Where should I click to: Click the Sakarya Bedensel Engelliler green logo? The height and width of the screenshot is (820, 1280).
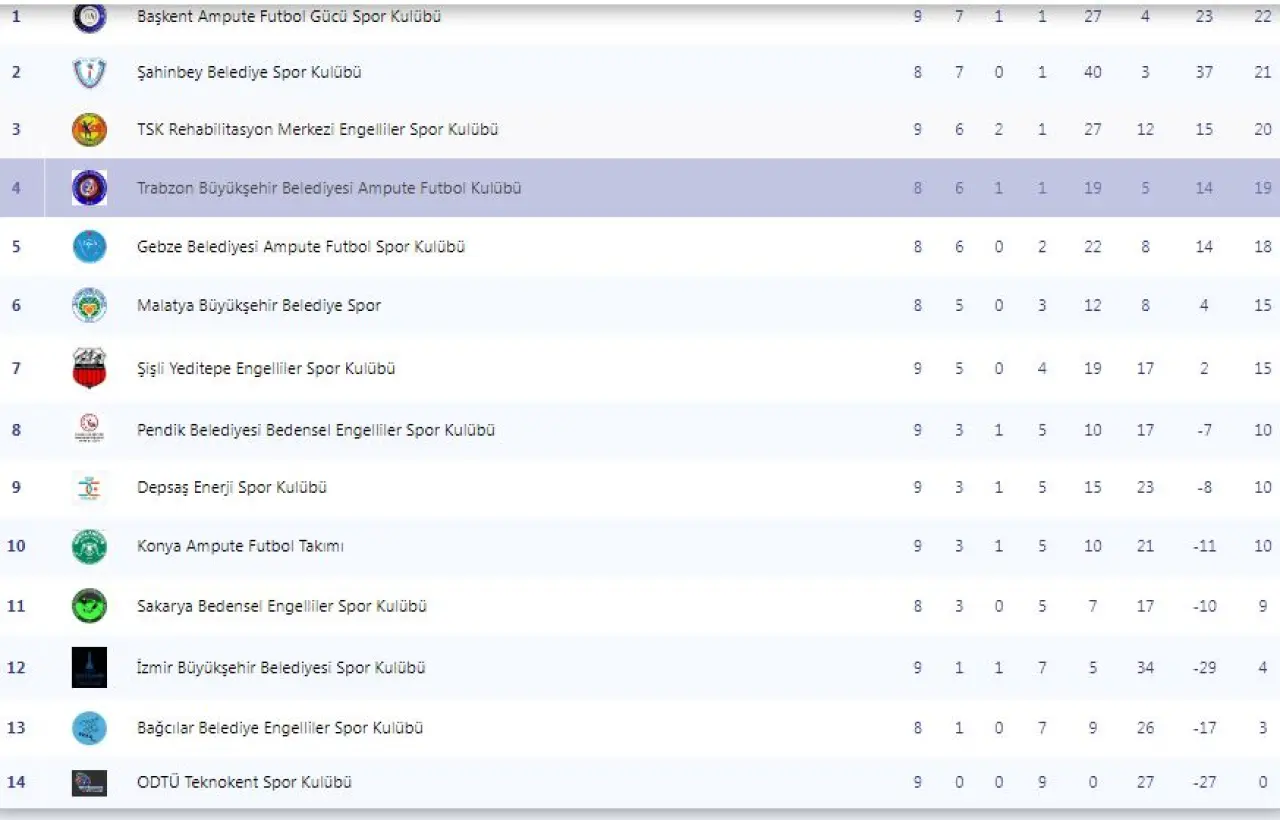(x=89, y=606)
